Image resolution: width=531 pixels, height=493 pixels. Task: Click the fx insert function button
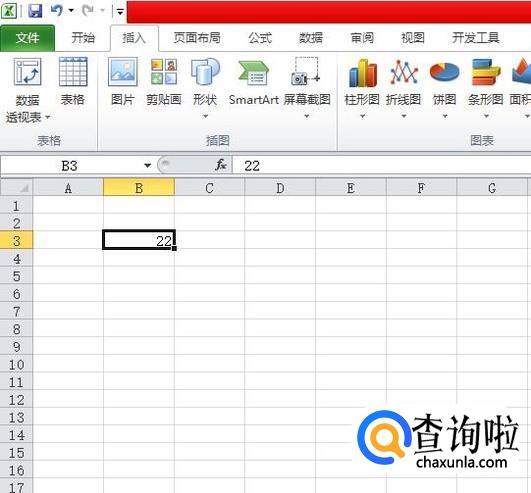pyautogui.click(x=221, y=165)
